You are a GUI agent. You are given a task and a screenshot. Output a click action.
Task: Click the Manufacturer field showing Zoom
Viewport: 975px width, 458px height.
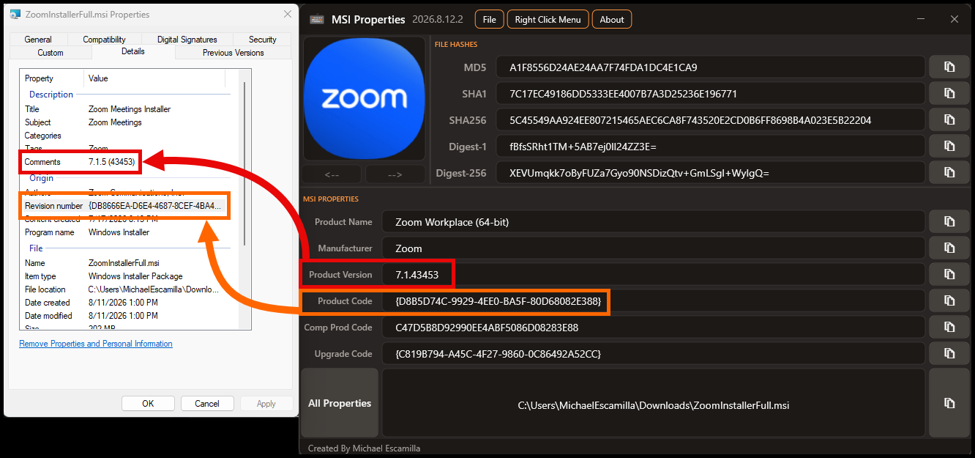pyautogui.click(x=653, y=248)
